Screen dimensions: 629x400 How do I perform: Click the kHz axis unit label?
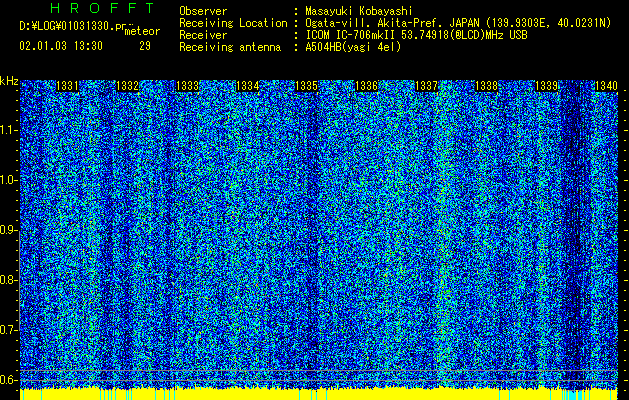tap(9, 81)
